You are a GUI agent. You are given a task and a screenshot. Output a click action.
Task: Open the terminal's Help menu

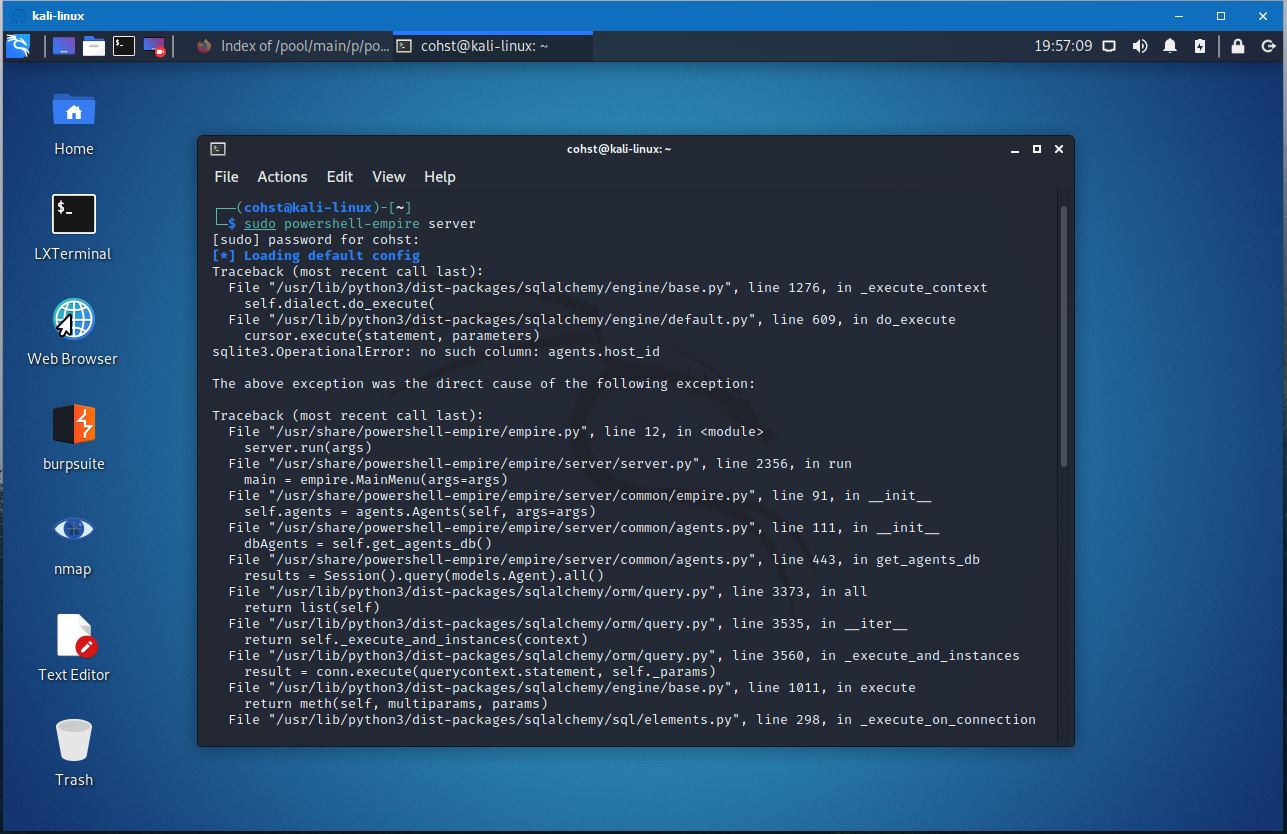coord(440,177)
